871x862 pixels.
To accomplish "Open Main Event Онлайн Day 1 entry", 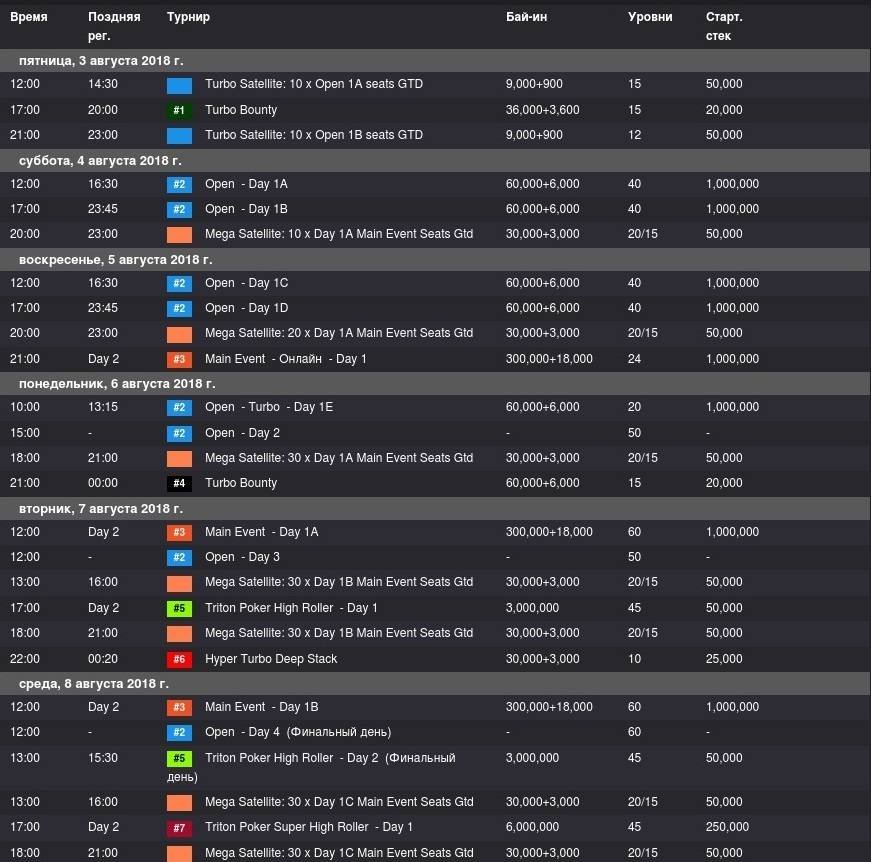I will pyautogui.click(x=286, y=359).
